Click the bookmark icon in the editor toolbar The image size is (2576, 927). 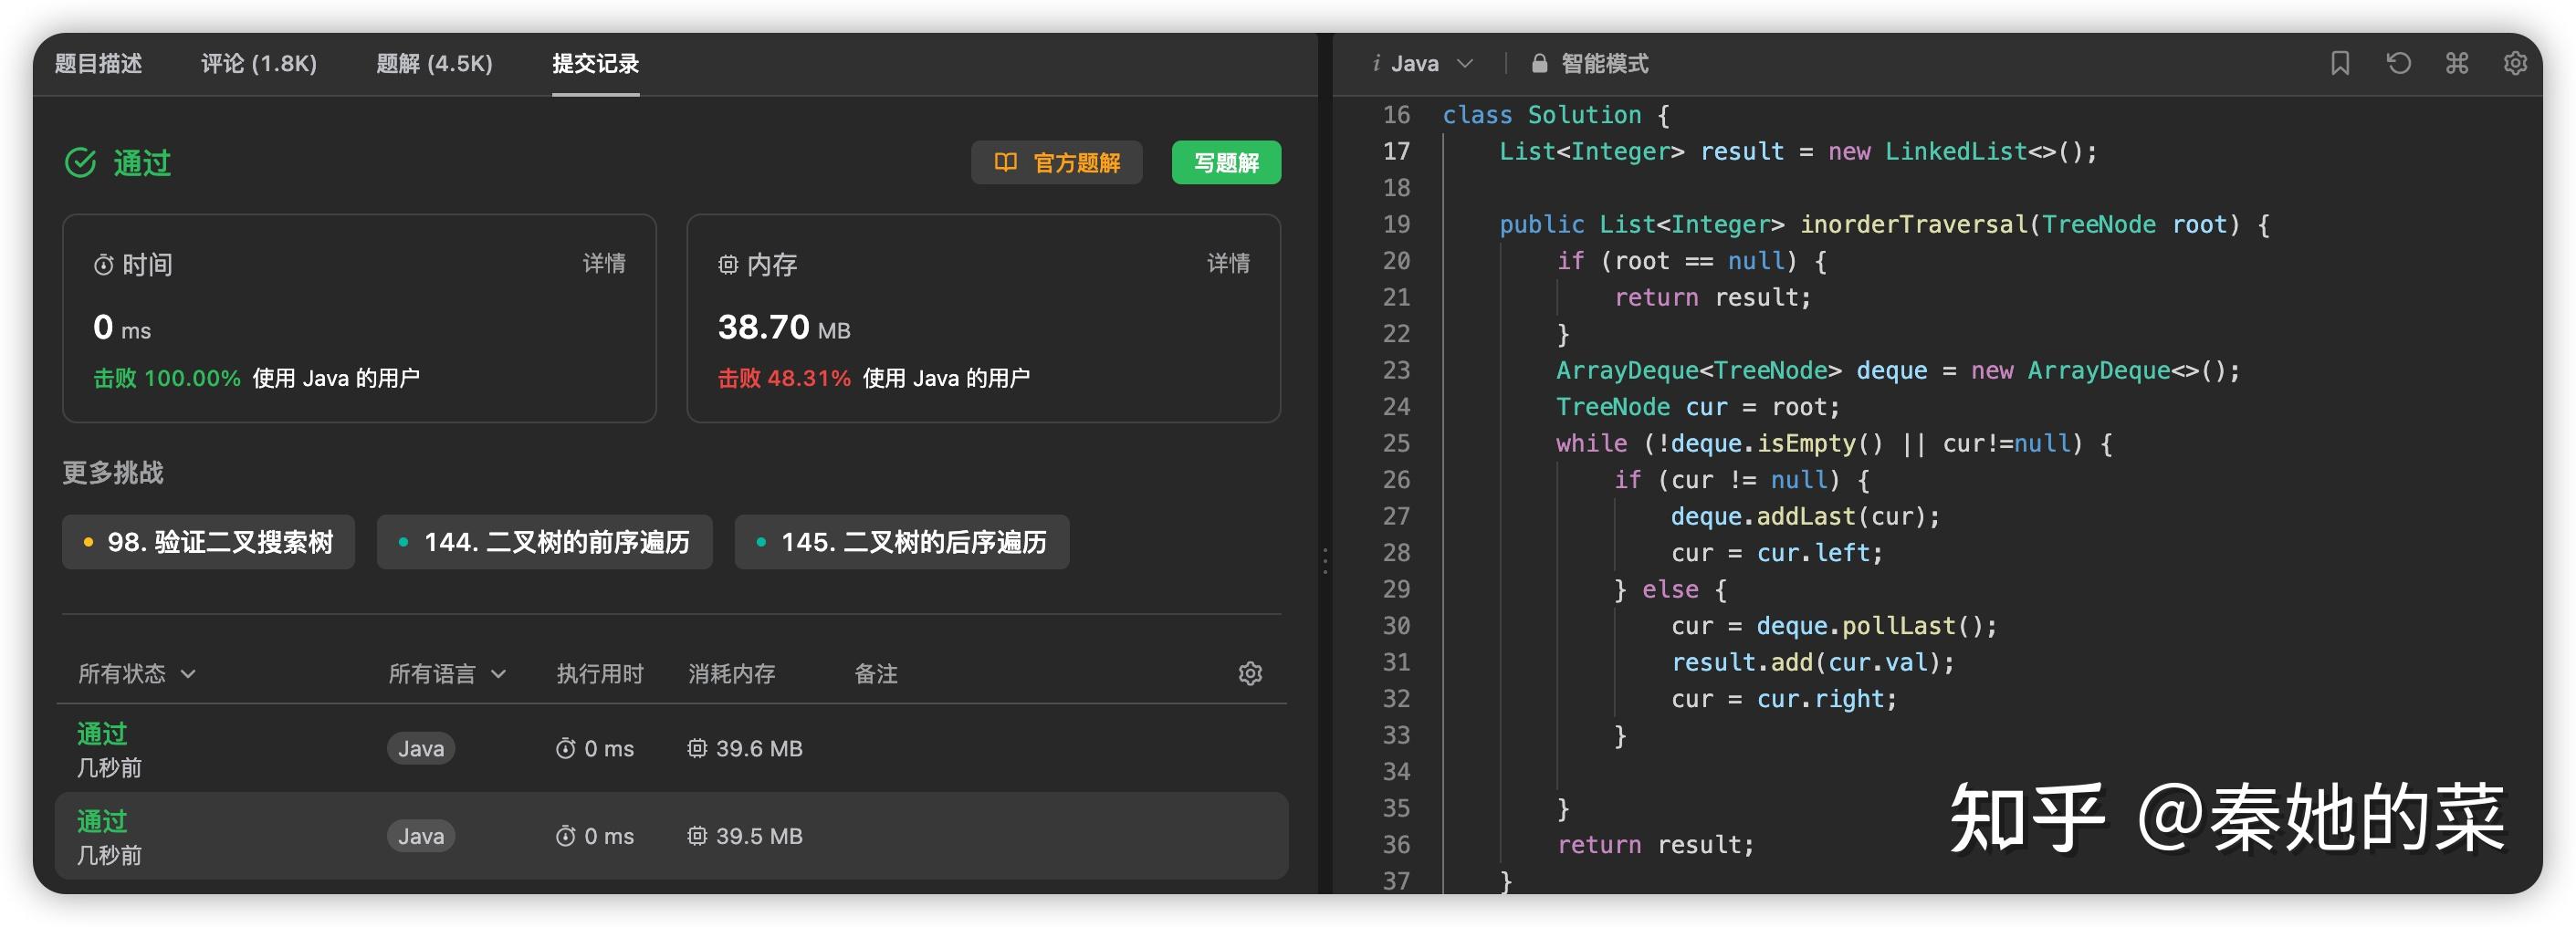point(2340,63)
